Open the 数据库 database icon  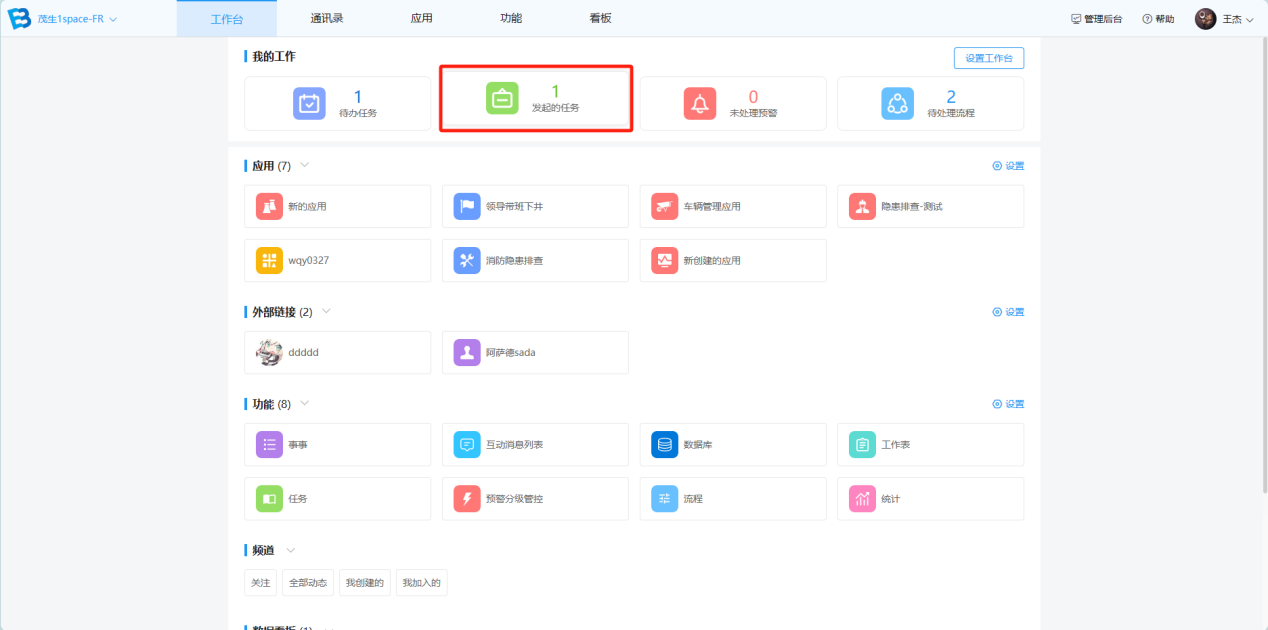665,444
